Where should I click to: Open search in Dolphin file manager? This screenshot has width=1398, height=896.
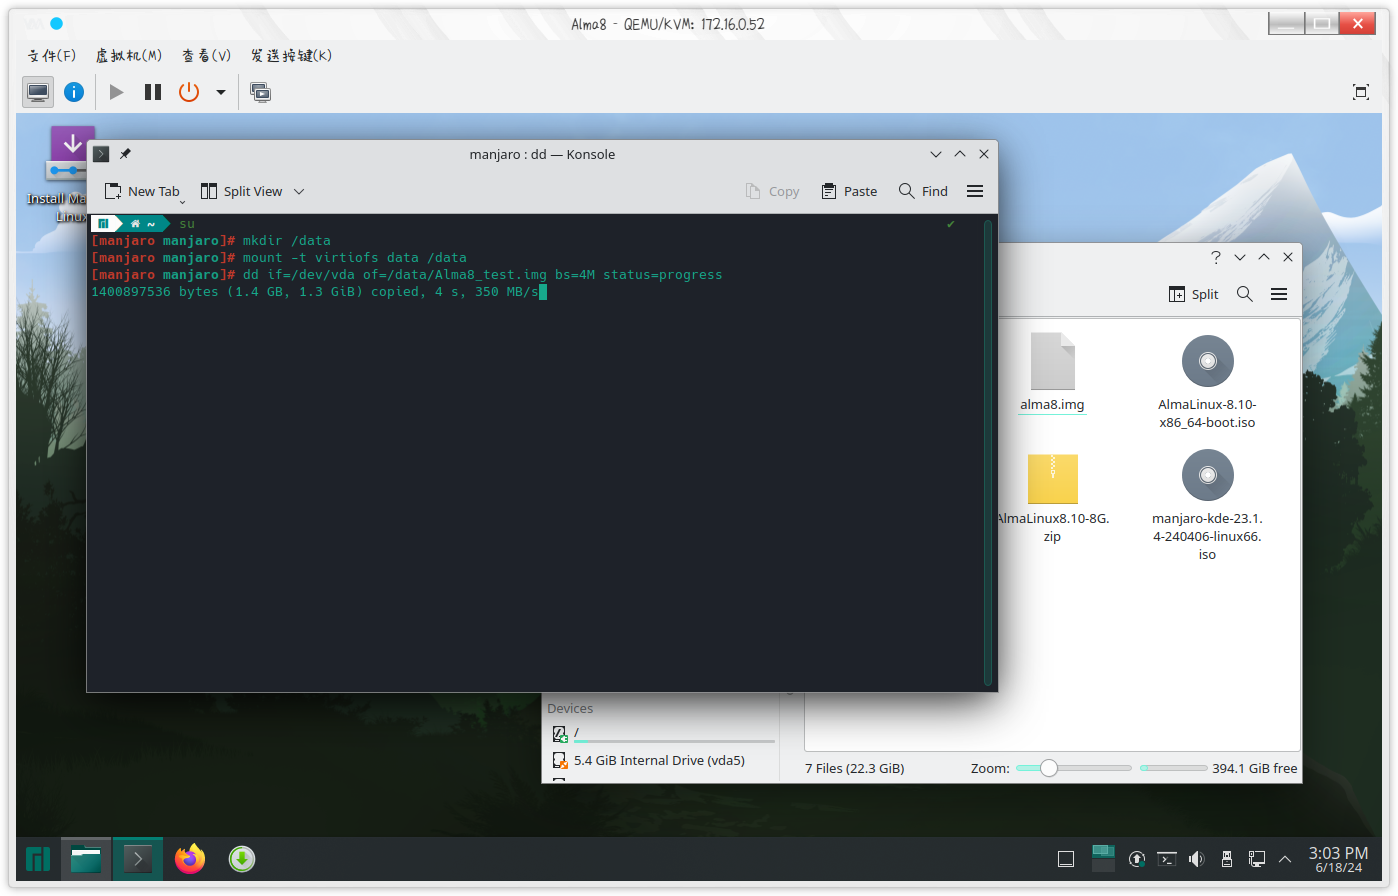coord(1245,294)
